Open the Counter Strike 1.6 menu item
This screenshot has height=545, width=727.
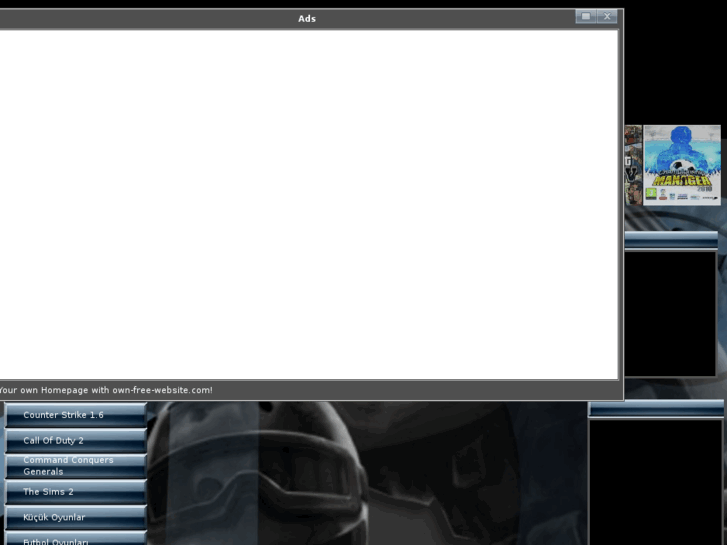(76, 415)
